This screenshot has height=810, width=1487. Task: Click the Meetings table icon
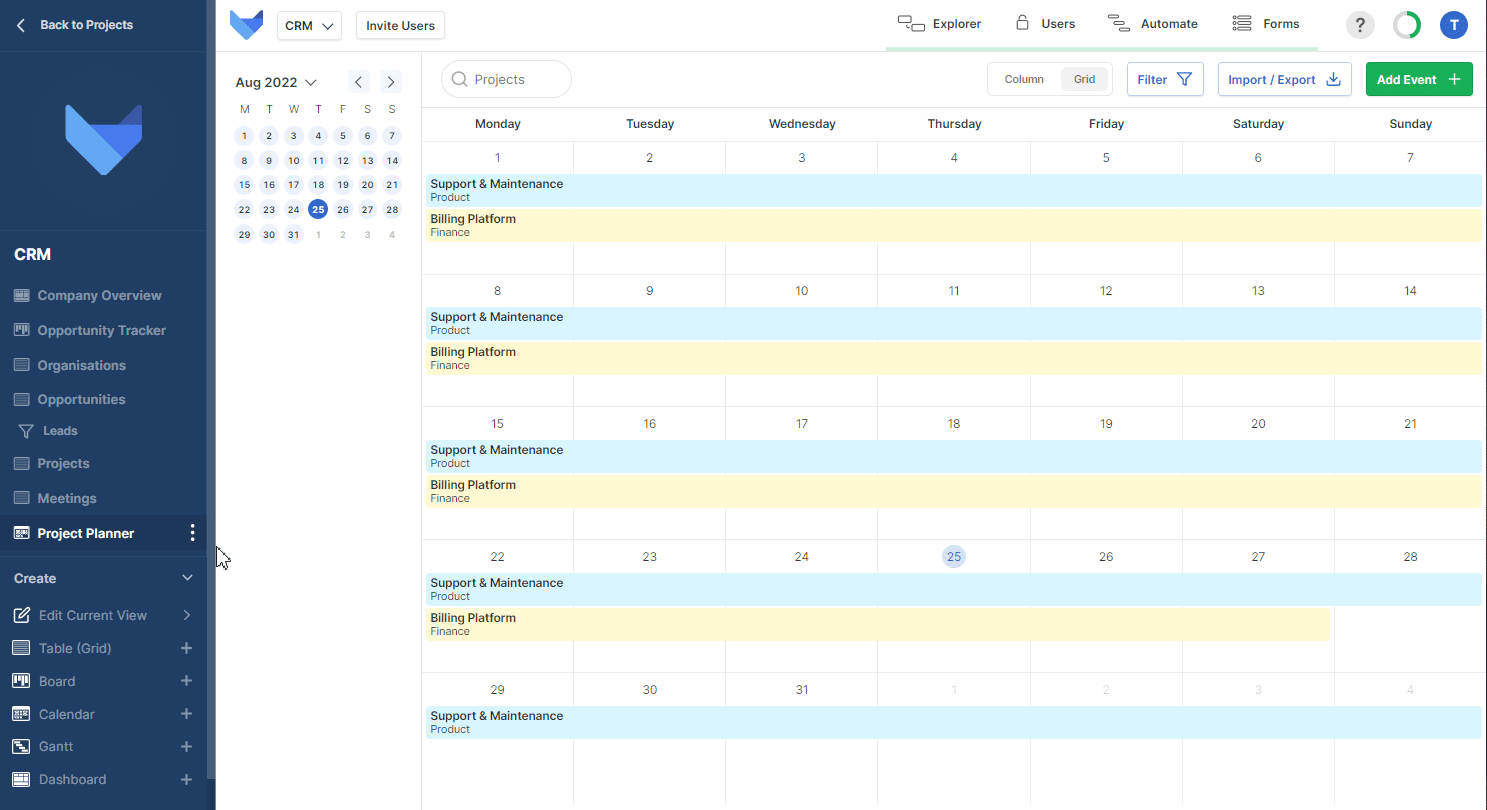[x=21, y=498]
